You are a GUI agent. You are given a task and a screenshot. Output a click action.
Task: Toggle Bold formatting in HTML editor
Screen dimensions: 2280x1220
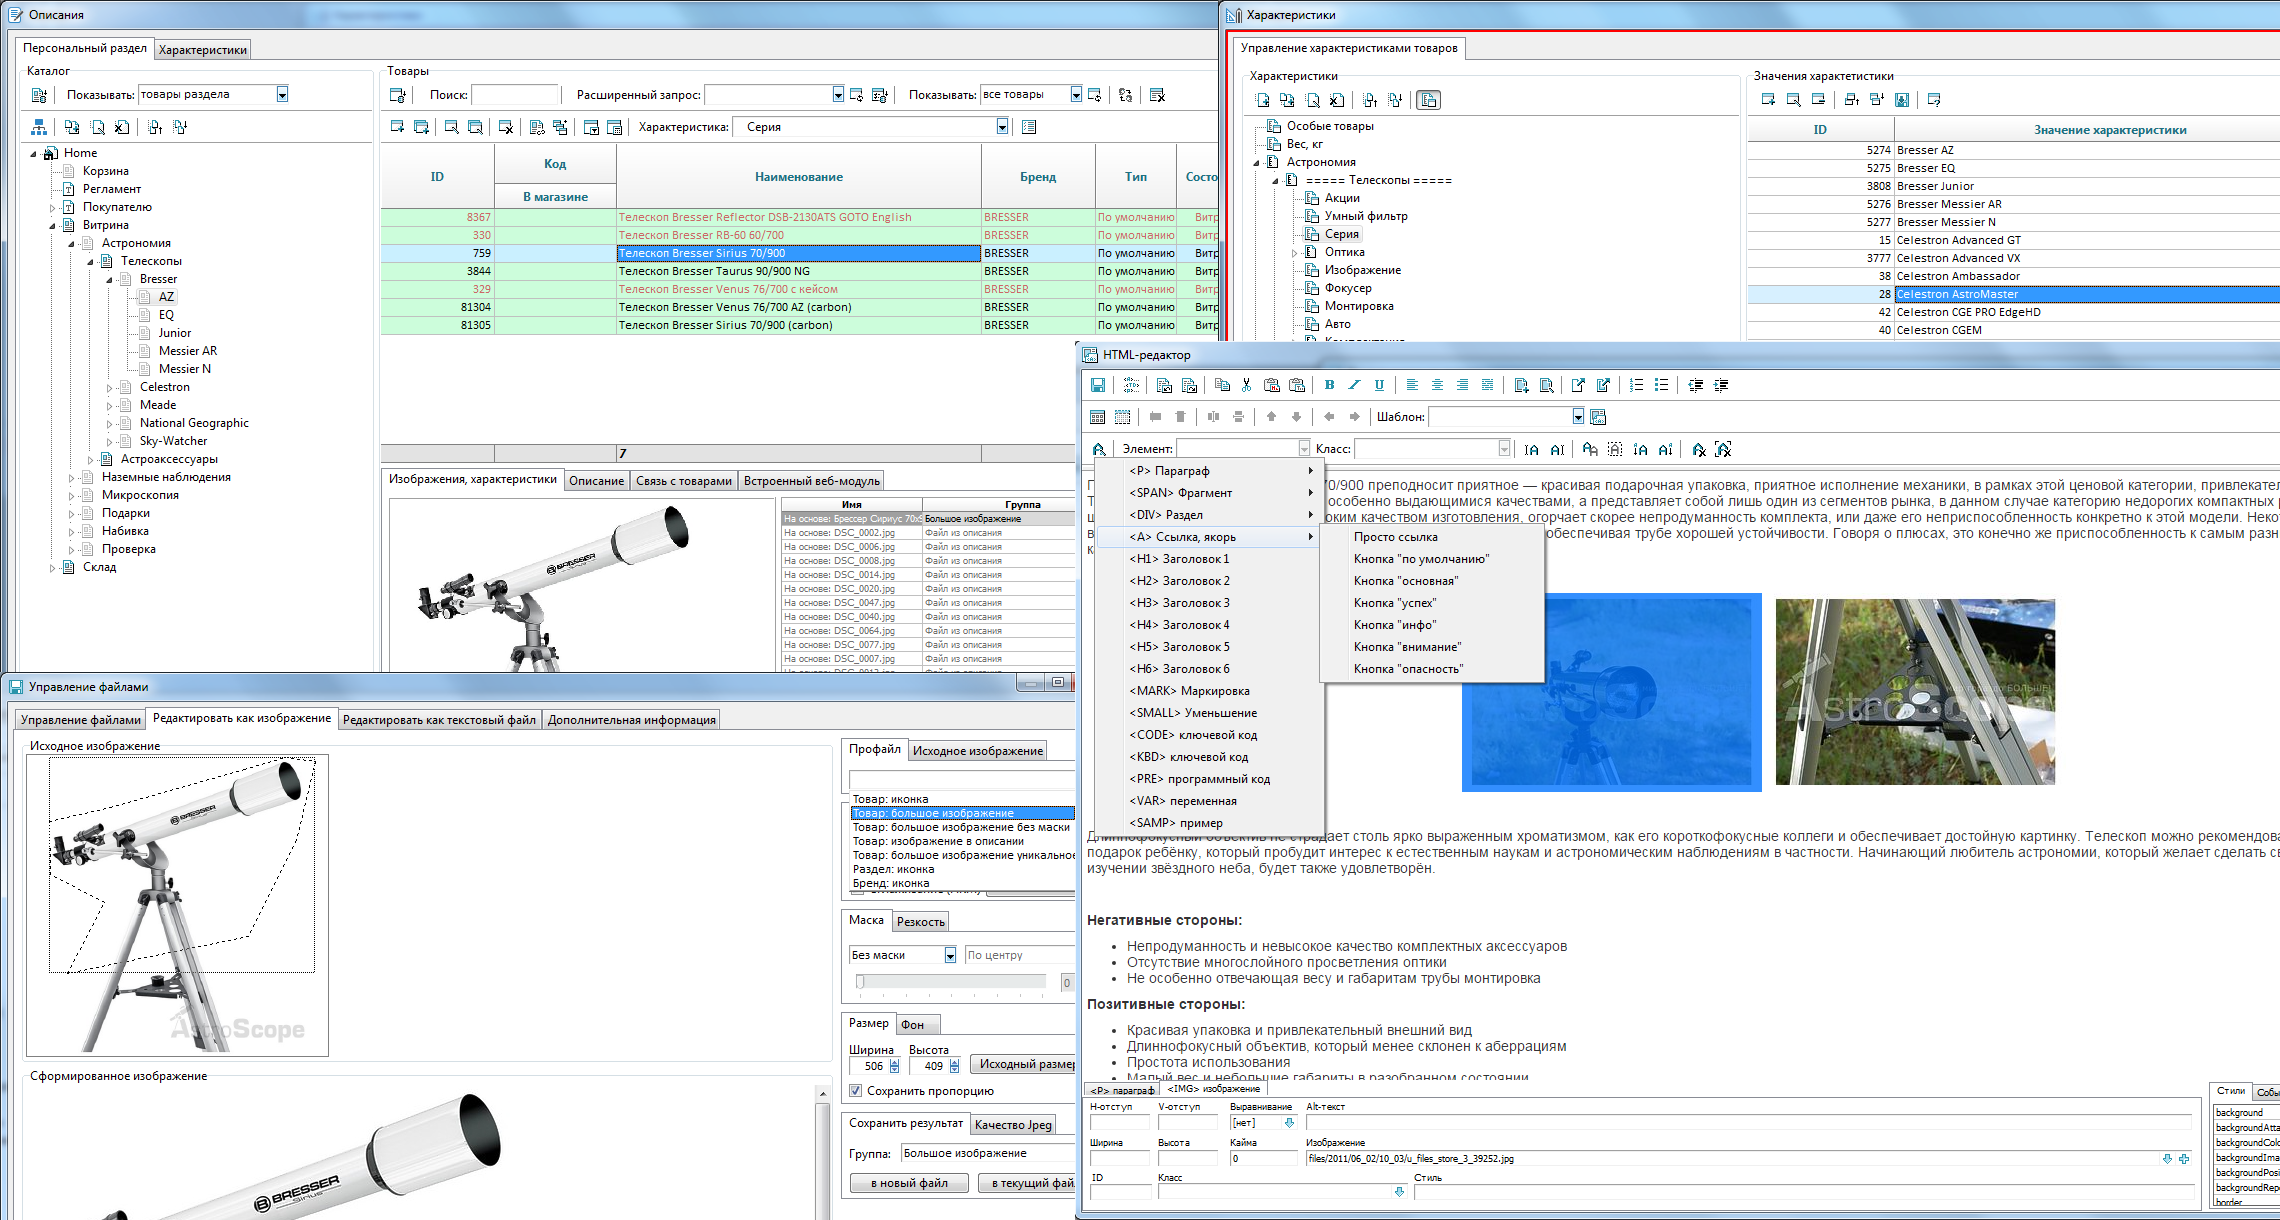pyautogui.click(x=1329, y=385)
